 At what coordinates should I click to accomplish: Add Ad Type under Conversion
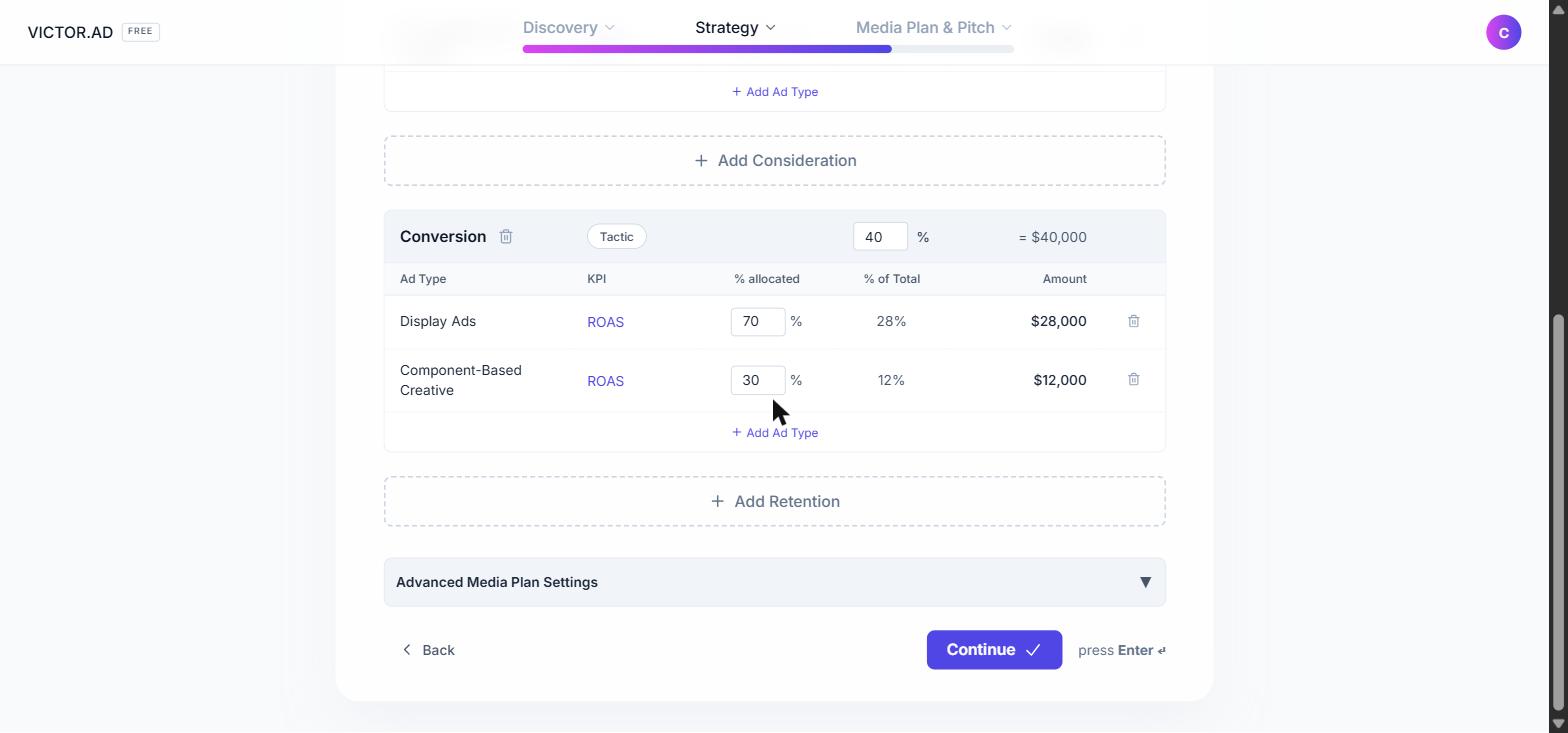coord(775,433)
